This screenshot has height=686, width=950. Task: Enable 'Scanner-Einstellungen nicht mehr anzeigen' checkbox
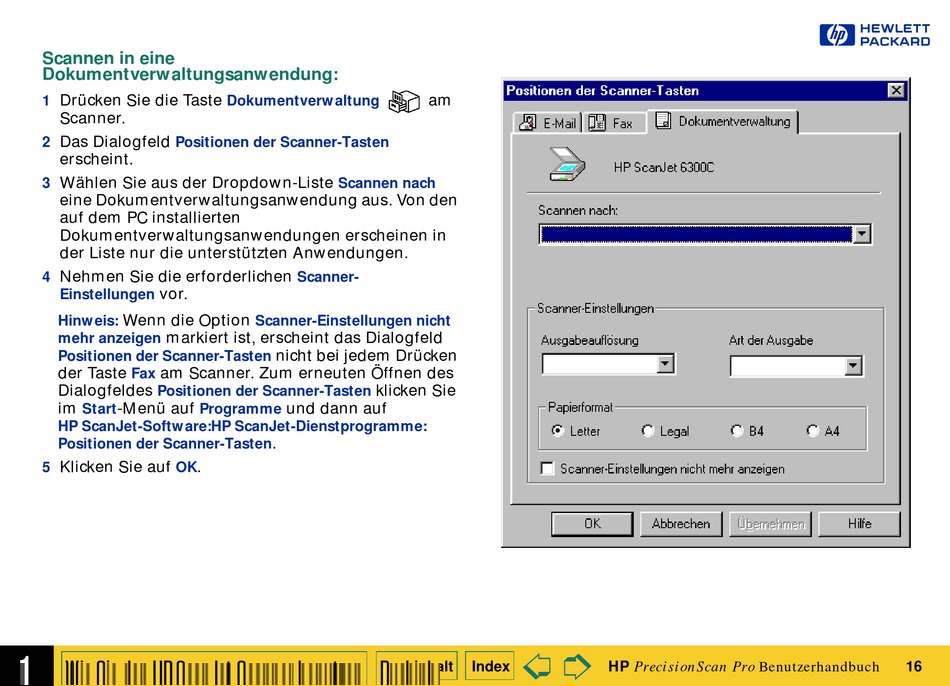(x=547, y=468)
